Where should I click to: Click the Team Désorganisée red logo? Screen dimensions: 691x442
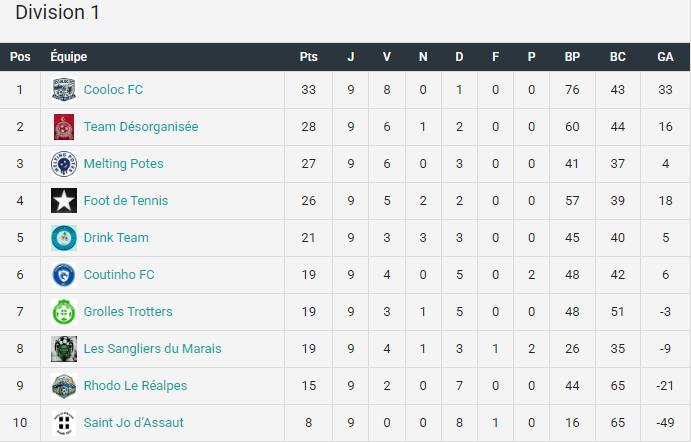[x=64, y=127]
